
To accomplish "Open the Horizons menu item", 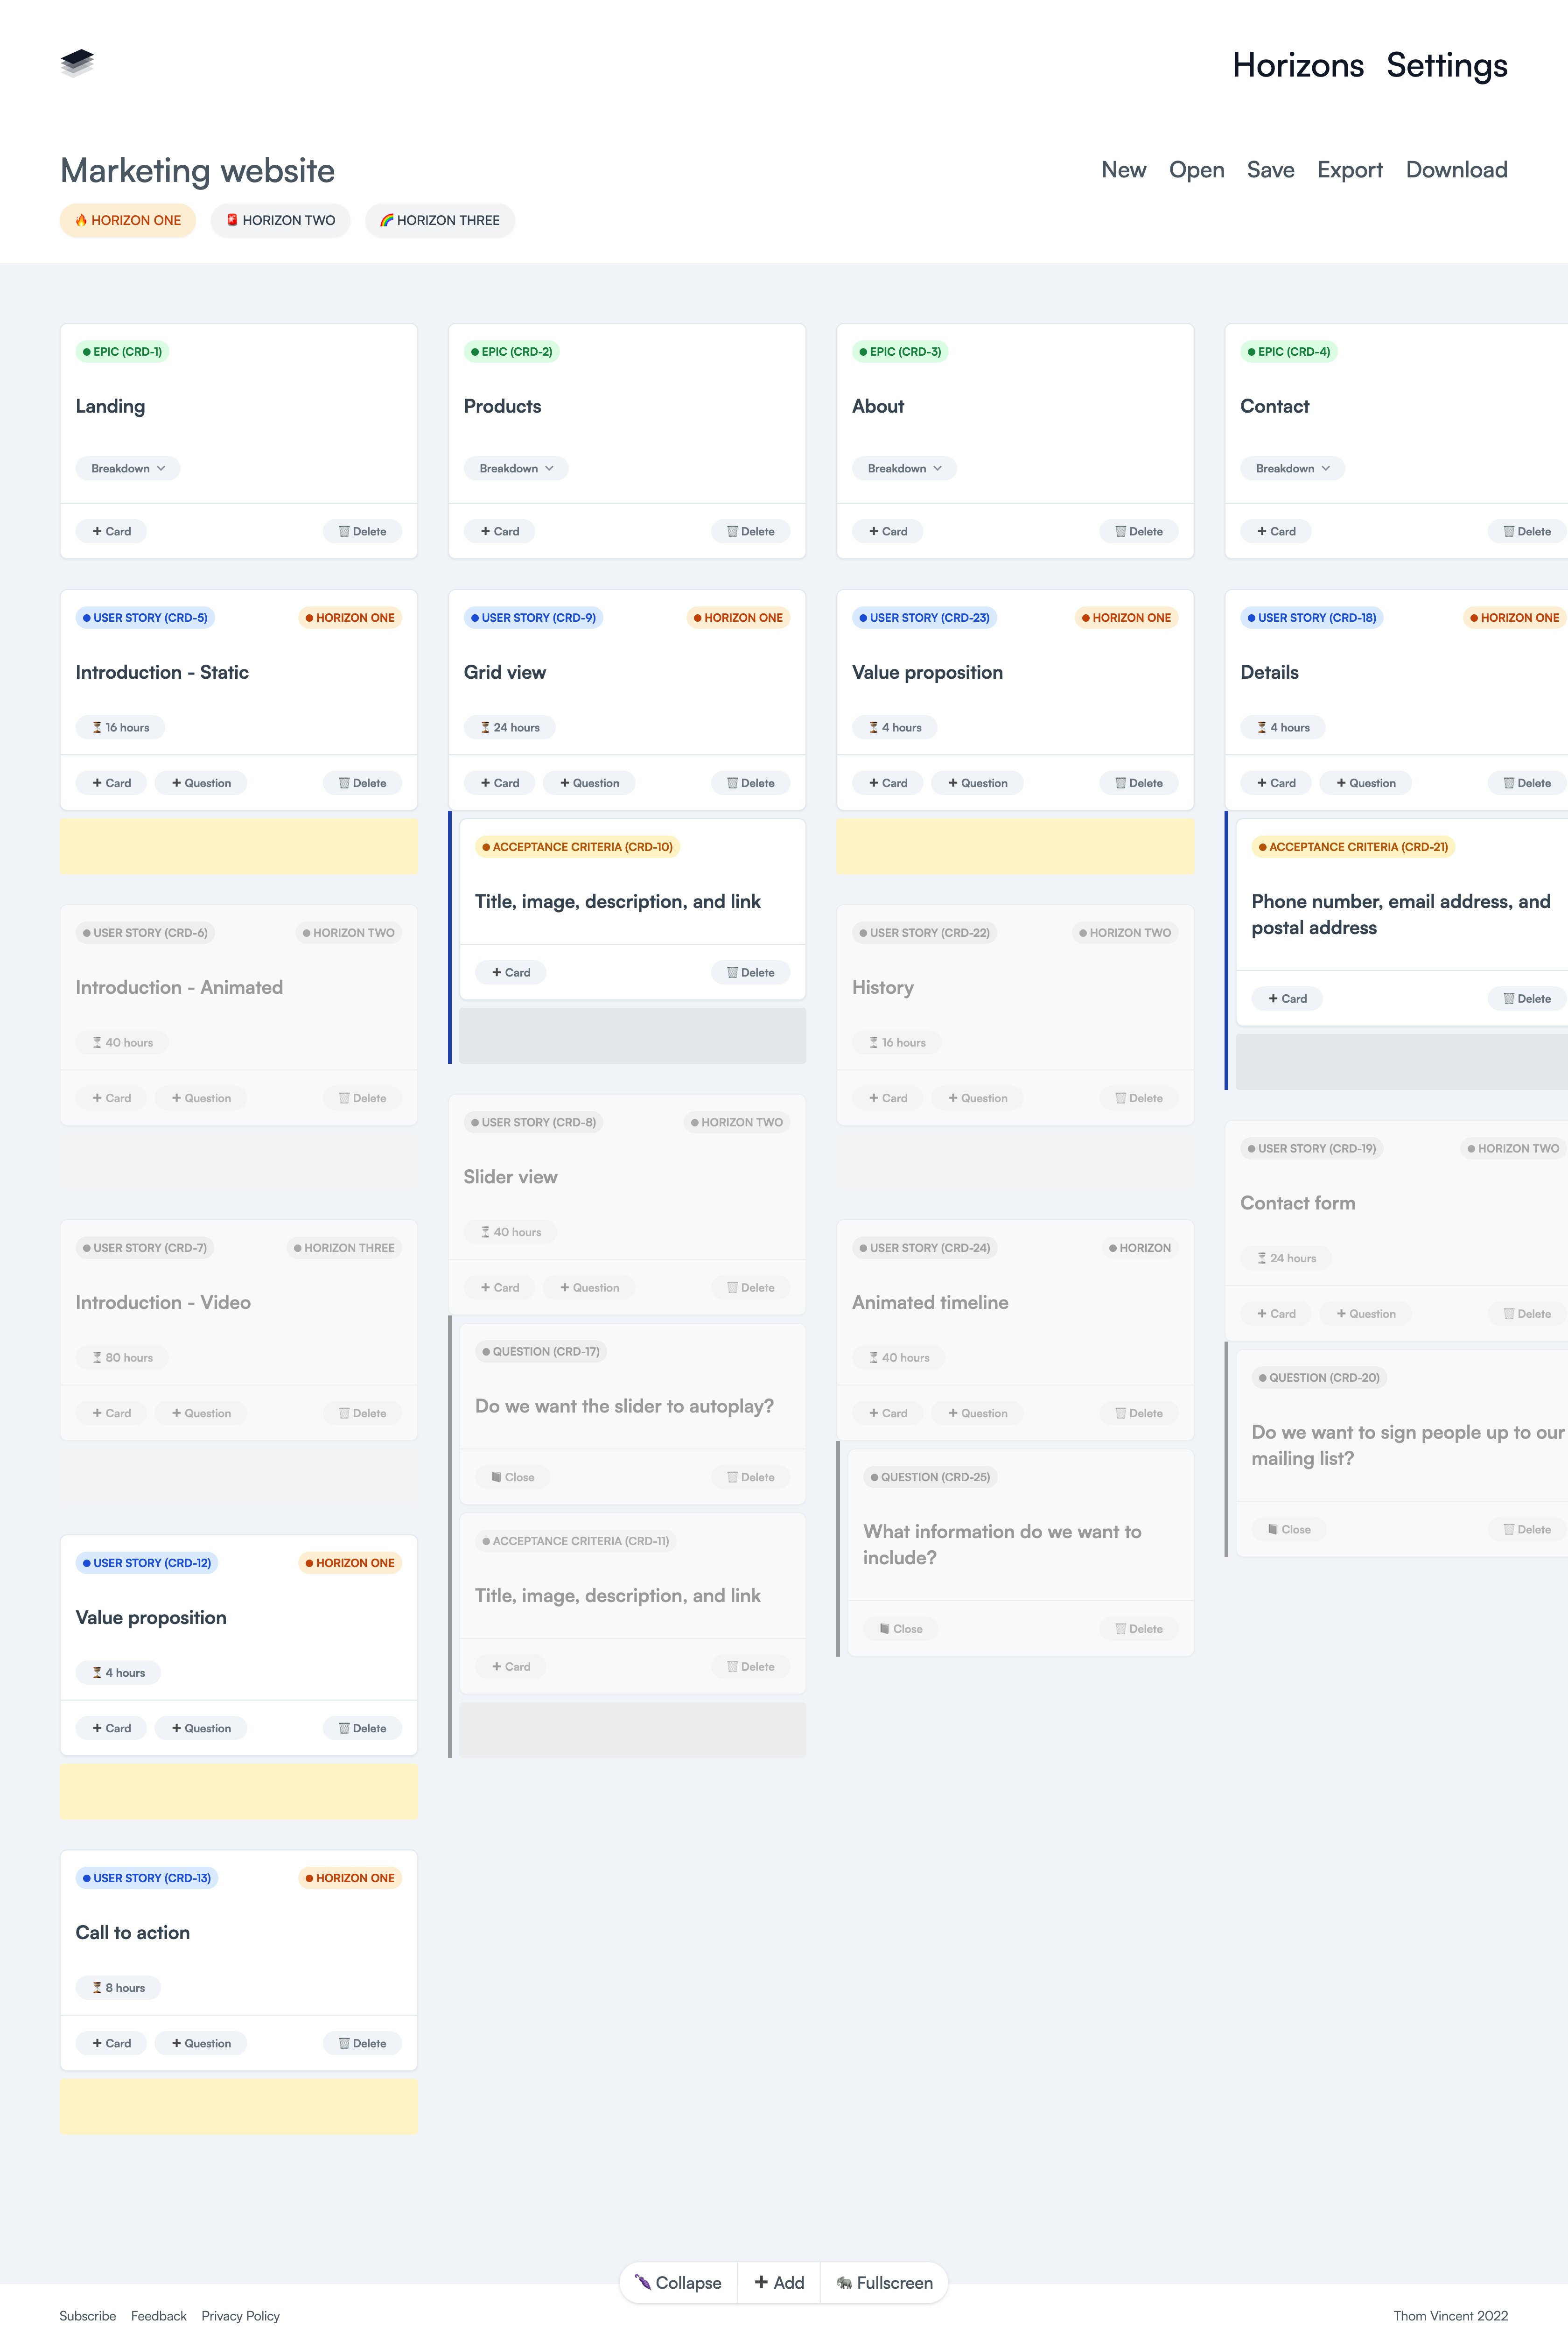I will click(1297, 65).
